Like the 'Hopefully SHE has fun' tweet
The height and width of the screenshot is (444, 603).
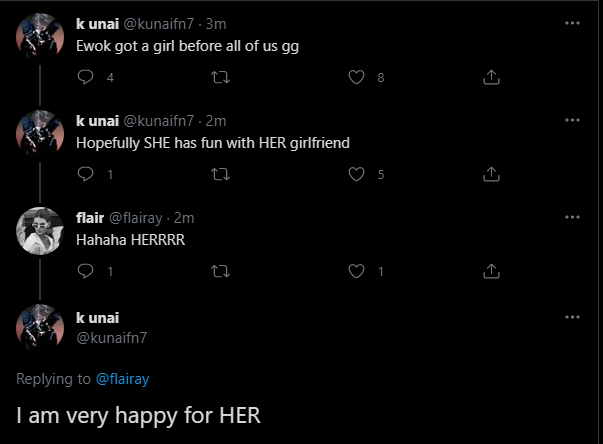pos(355,174)
